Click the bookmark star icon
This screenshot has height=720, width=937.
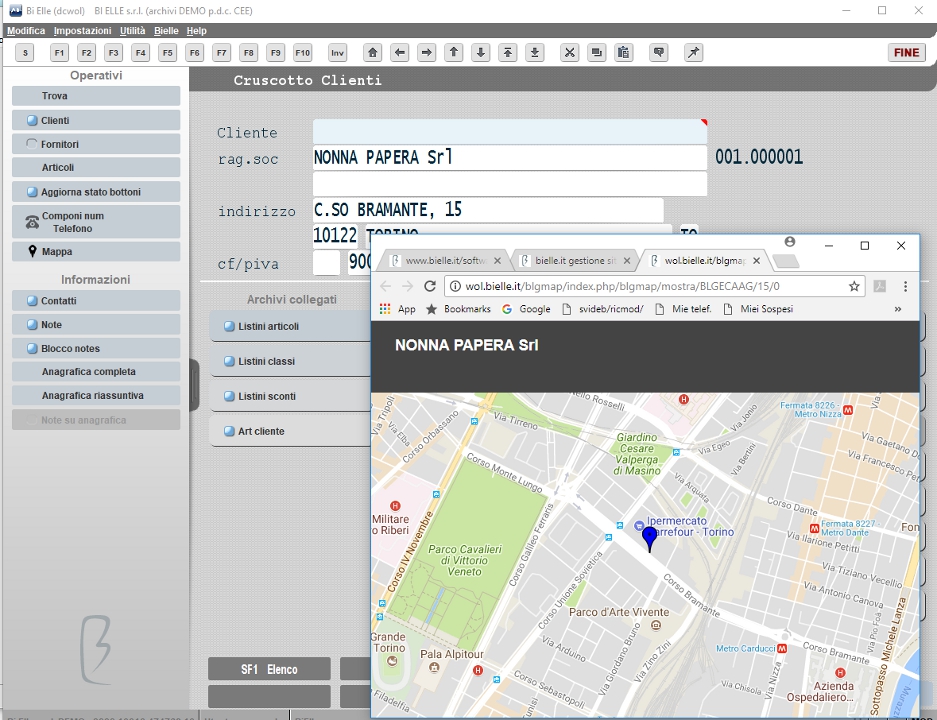tap(854, 286)
